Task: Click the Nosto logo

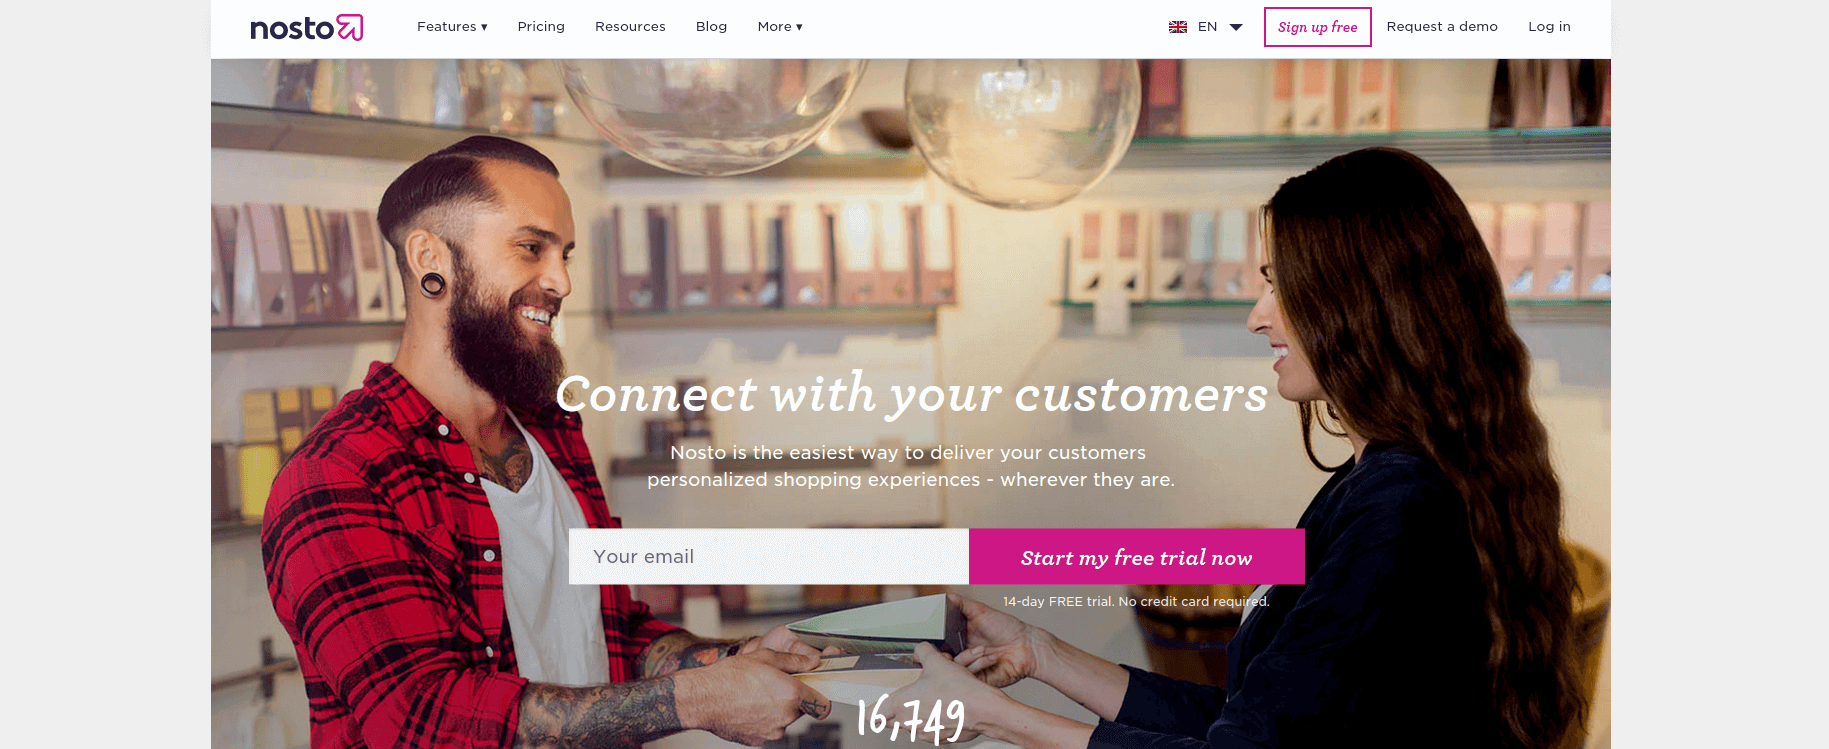Action: click(x=306, y=27)
